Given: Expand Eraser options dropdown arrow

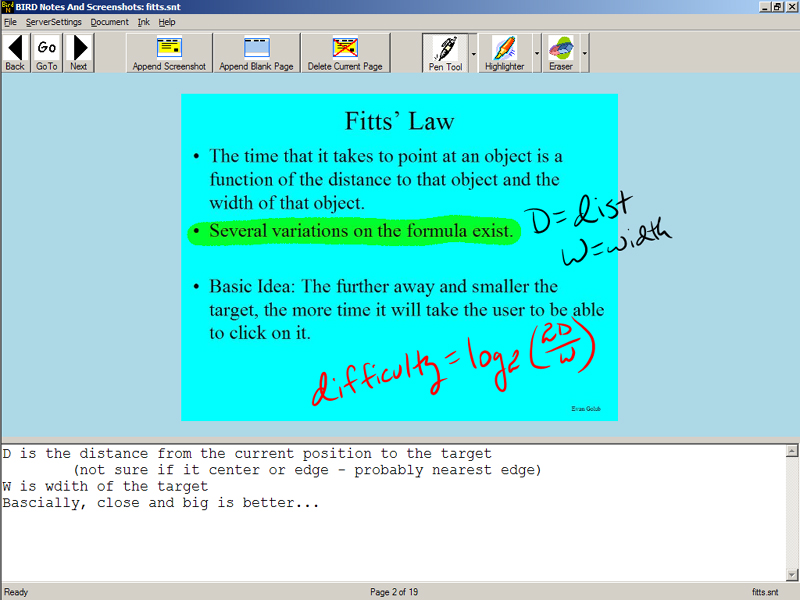Looking at the screenshot, I should pos(585,53).
